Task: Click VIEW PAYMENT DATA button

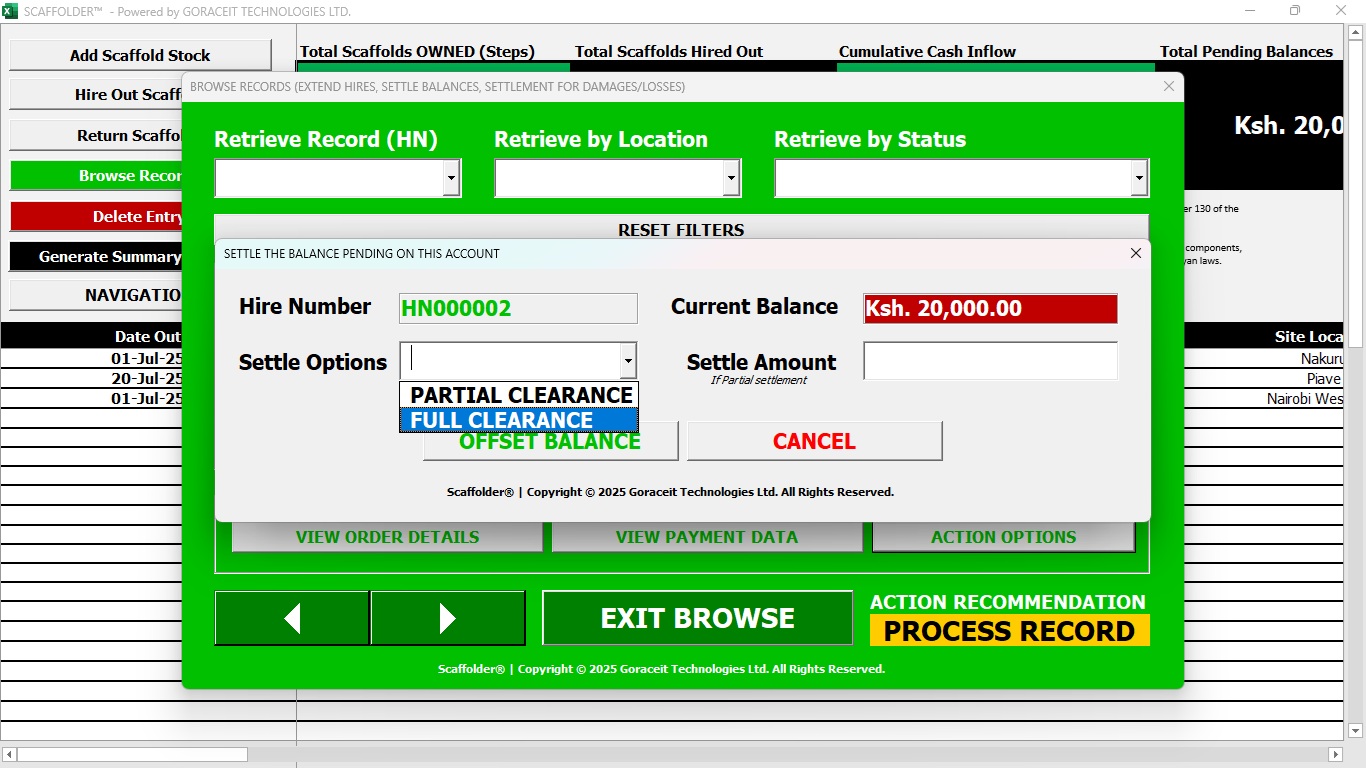Action: 706,537
